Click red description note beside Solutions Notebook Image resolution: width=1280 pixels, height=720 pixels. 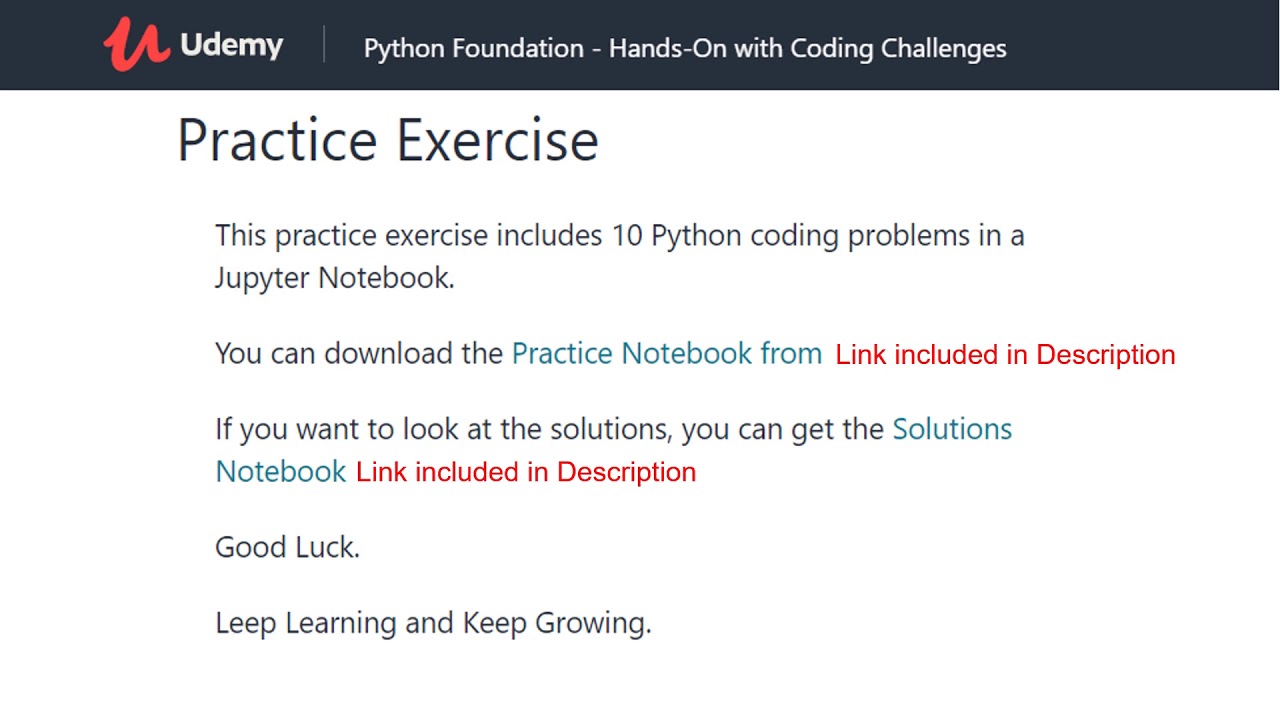[525, 472]
